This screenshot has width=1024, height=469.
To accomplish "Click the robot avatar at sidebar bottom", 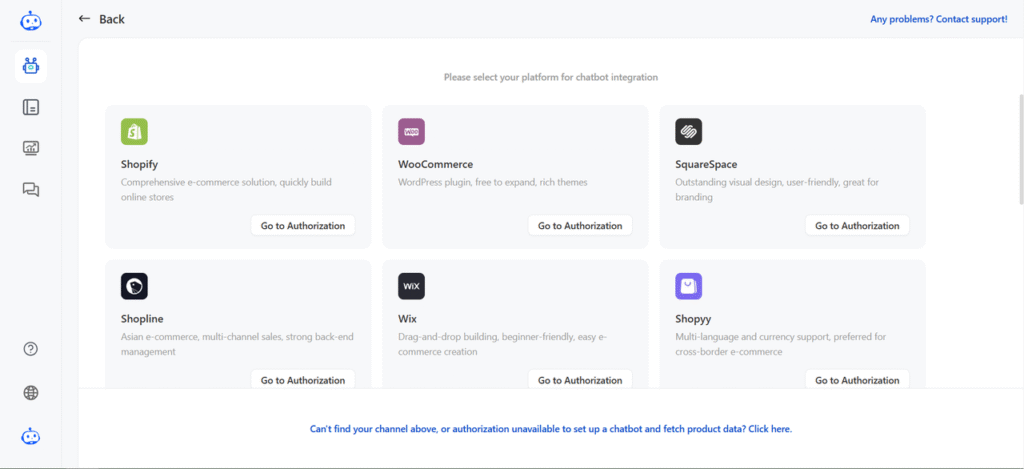I will (x=31, y=436).
